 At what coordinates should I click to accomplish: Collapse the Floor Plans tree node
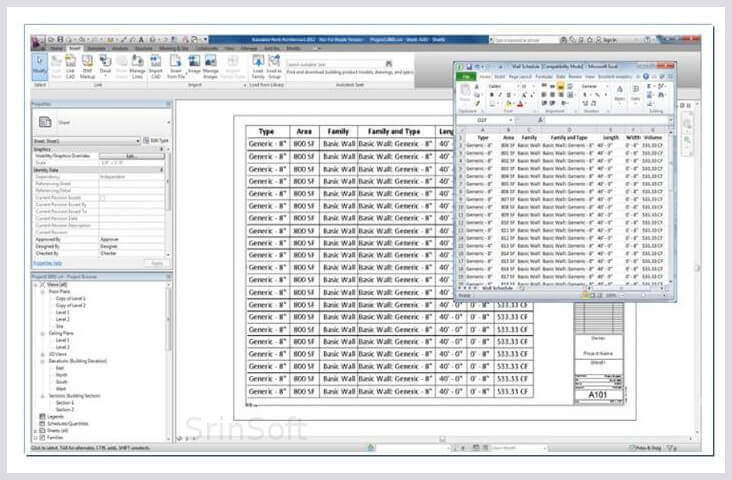(x=42, y=291)
